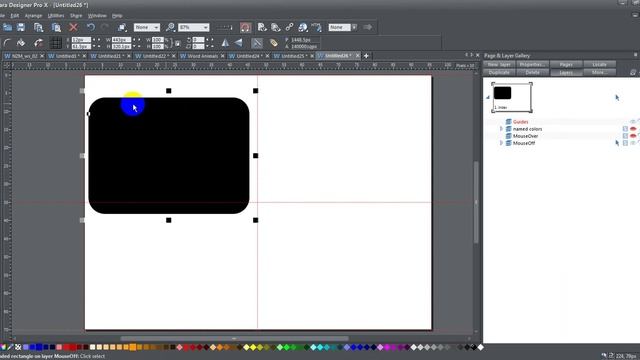640x360 pixels.
Task: Open the Arrange menu
Action: 33,16
